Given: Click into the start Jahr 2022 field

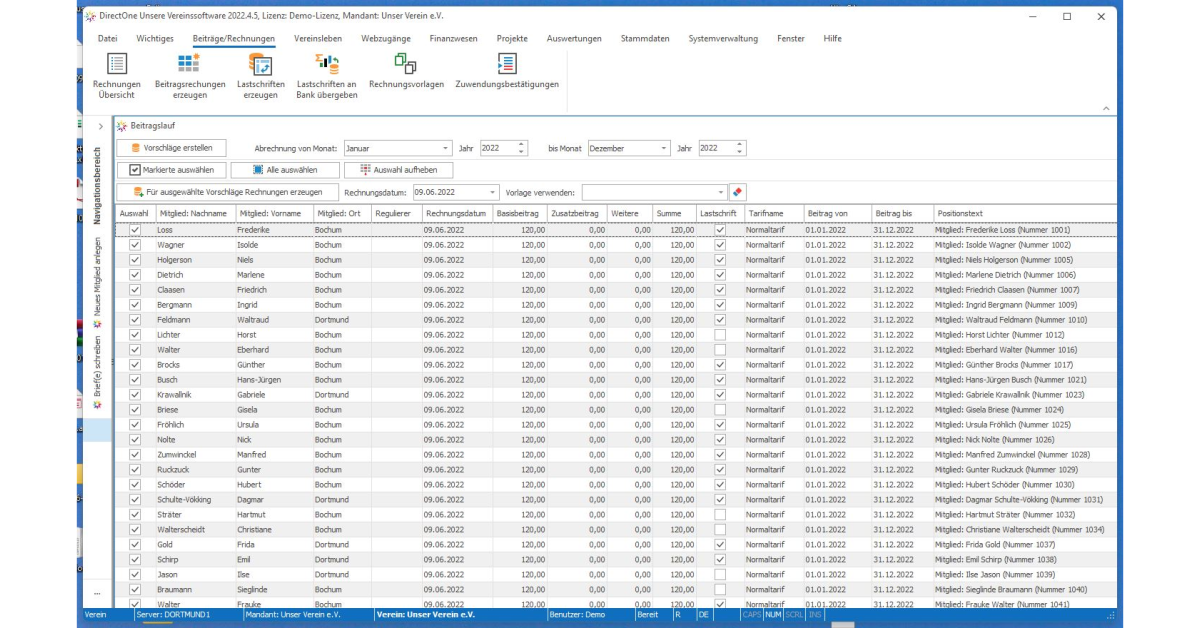Looking at the screenshot, I should [x=497, y=148].
